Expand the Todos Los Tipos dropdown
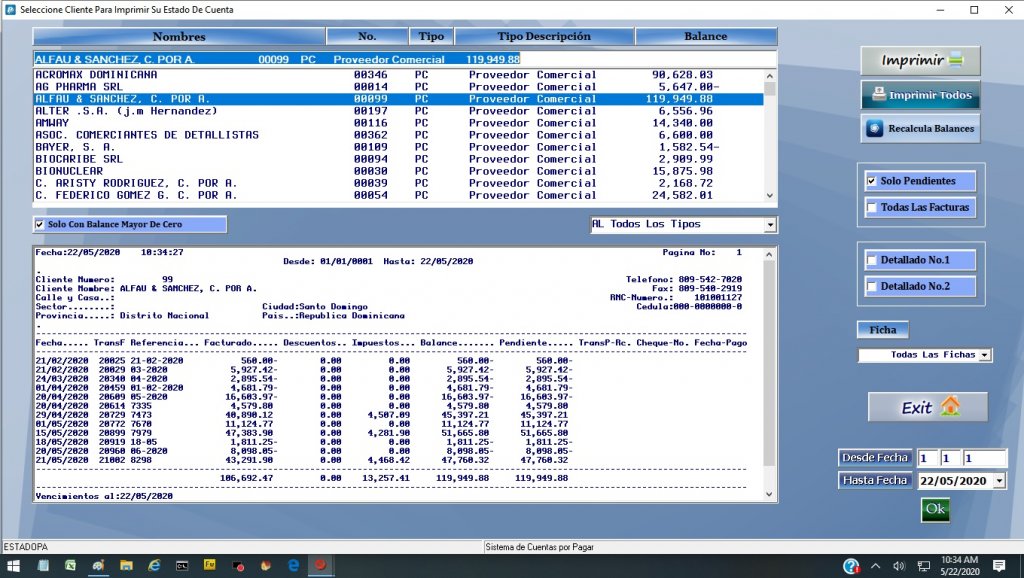The height and width of the screenshot is (578, 1024). point(769,225)
